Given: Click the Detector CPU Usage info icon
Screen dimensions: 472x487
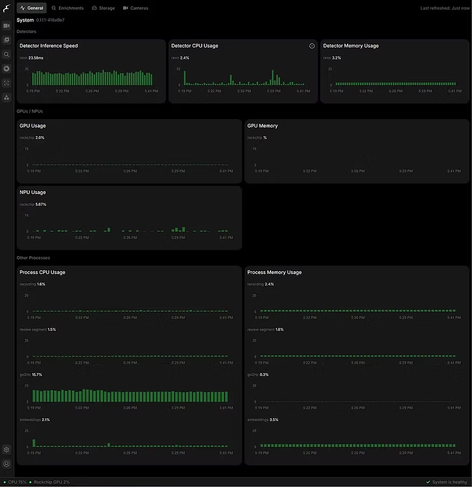Looking at the screenshot, I should pos(312,46).
